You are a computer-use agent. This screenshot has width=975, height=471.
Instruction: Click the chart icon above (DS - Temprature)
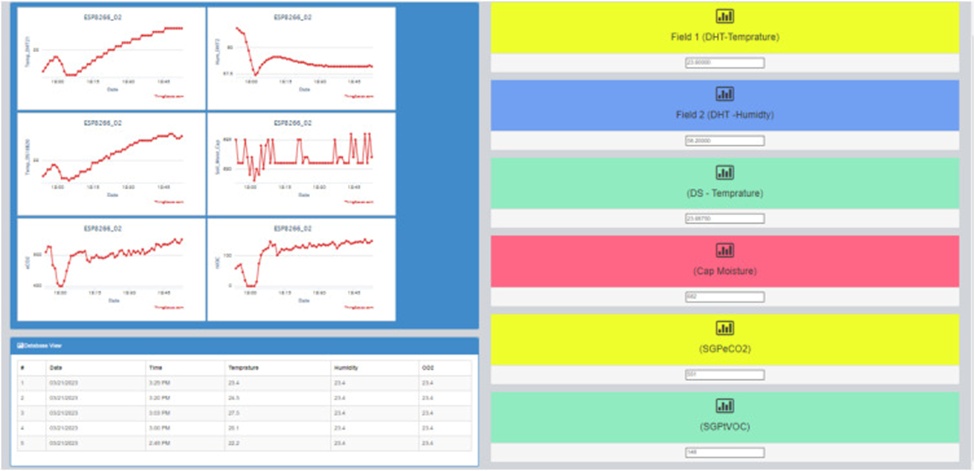(x=724, y=172)
